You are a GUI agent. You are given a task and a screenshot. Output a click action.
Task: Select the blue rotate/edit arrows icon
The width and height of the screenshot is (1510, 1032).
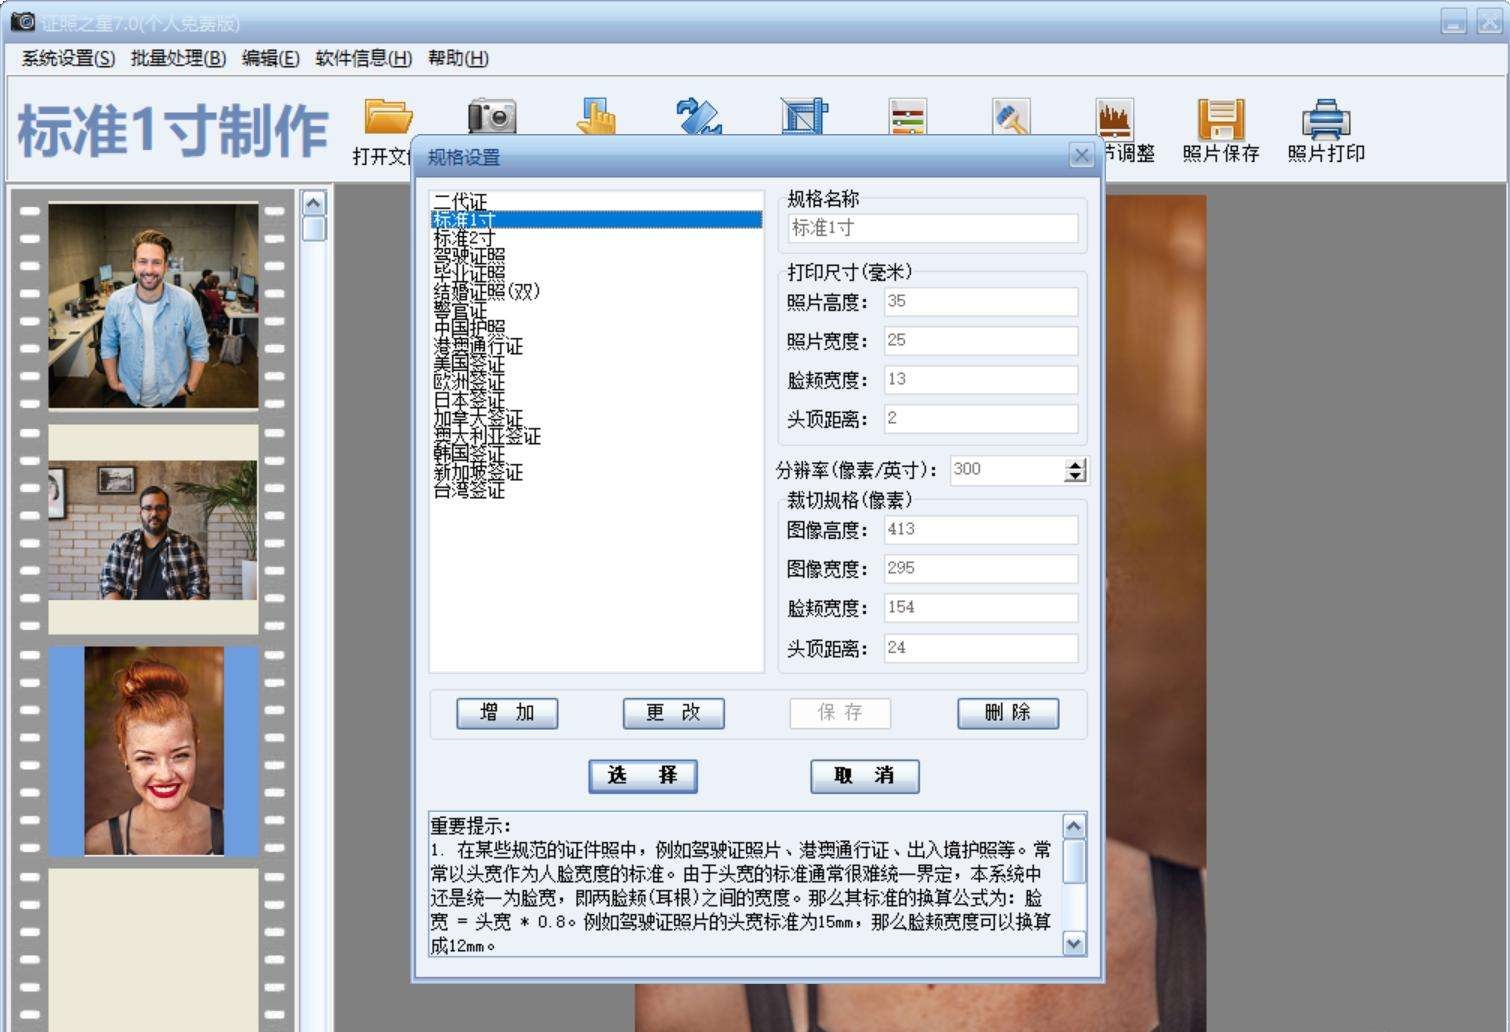(699, 115)
